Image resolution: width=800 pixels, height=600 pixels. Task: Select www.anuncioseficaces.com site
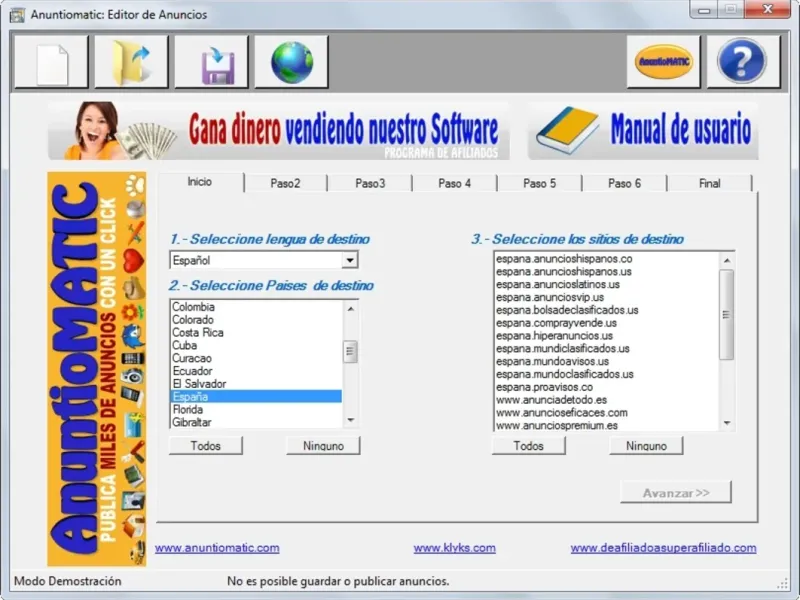coord(606,412)
